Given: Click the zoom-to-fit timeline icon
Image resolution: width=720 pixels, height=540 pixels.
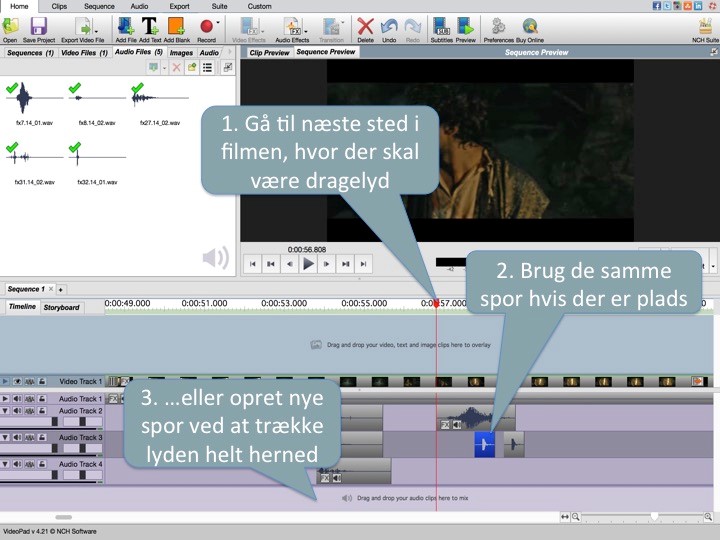Looking at the screenshot, I should click(x=565, y=517).
